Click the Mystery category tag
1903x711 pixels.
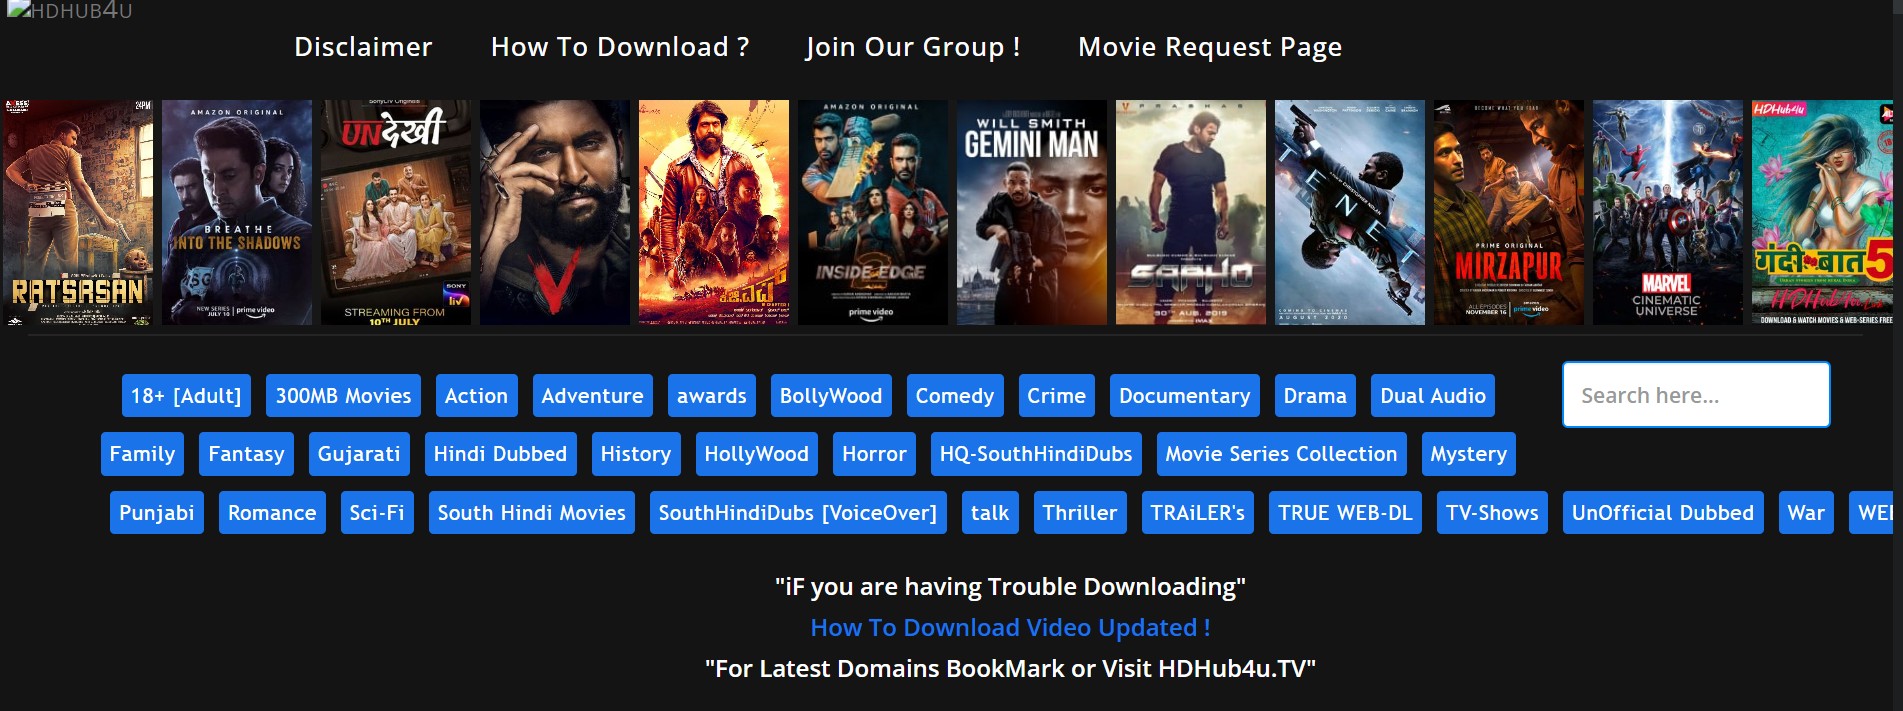[1468, 454]
